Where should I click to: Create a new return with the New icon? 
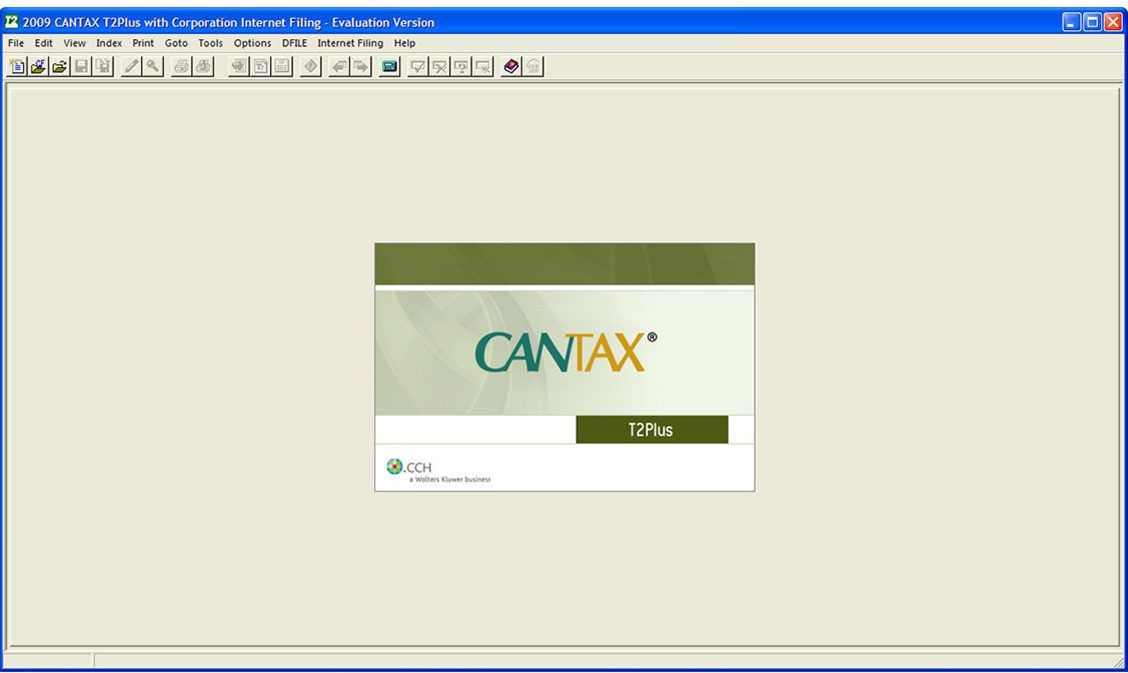coord(15,67)
